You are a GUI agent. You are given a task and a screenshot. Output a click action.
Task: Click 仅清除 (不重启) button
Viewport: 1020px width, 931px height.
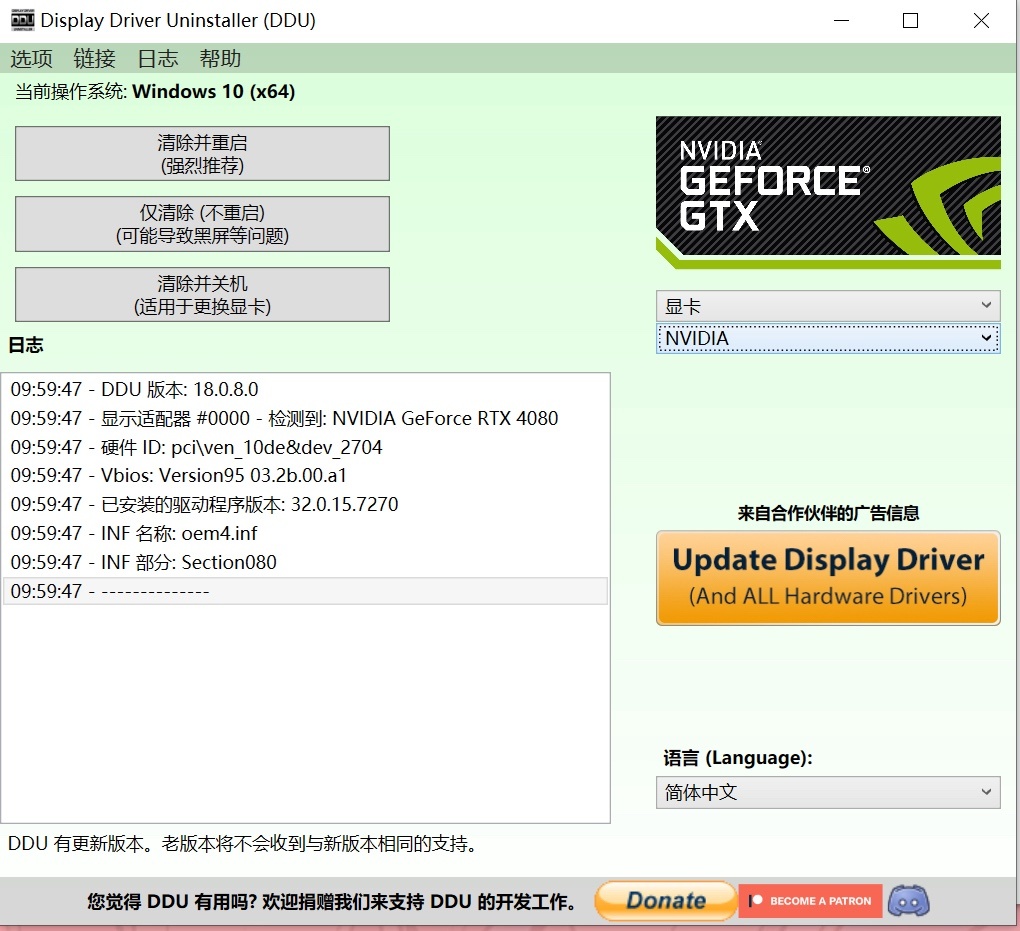202,224
